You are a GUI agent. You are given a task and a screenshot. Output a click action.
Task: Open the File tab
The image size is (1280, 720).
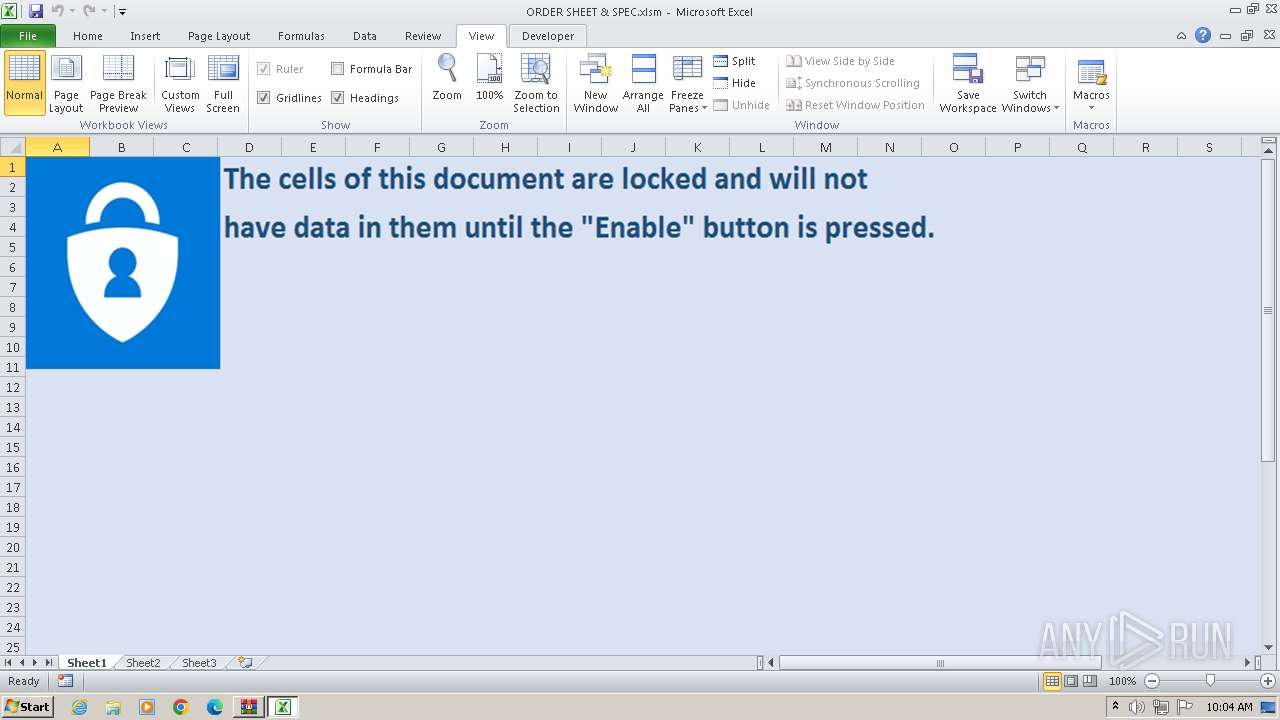tap(28, 36)
